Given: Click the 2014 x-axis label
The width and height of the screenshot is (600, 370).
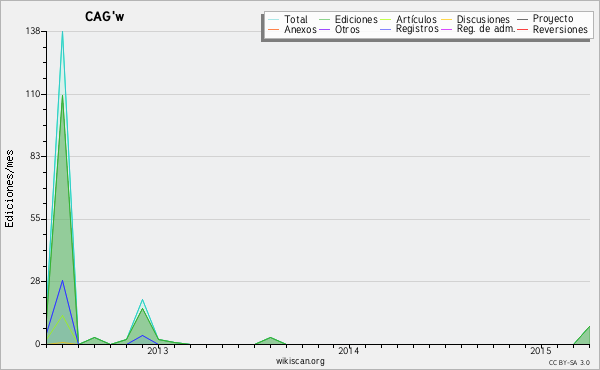Looking at the screenshot, I should (x=349, y=351).
